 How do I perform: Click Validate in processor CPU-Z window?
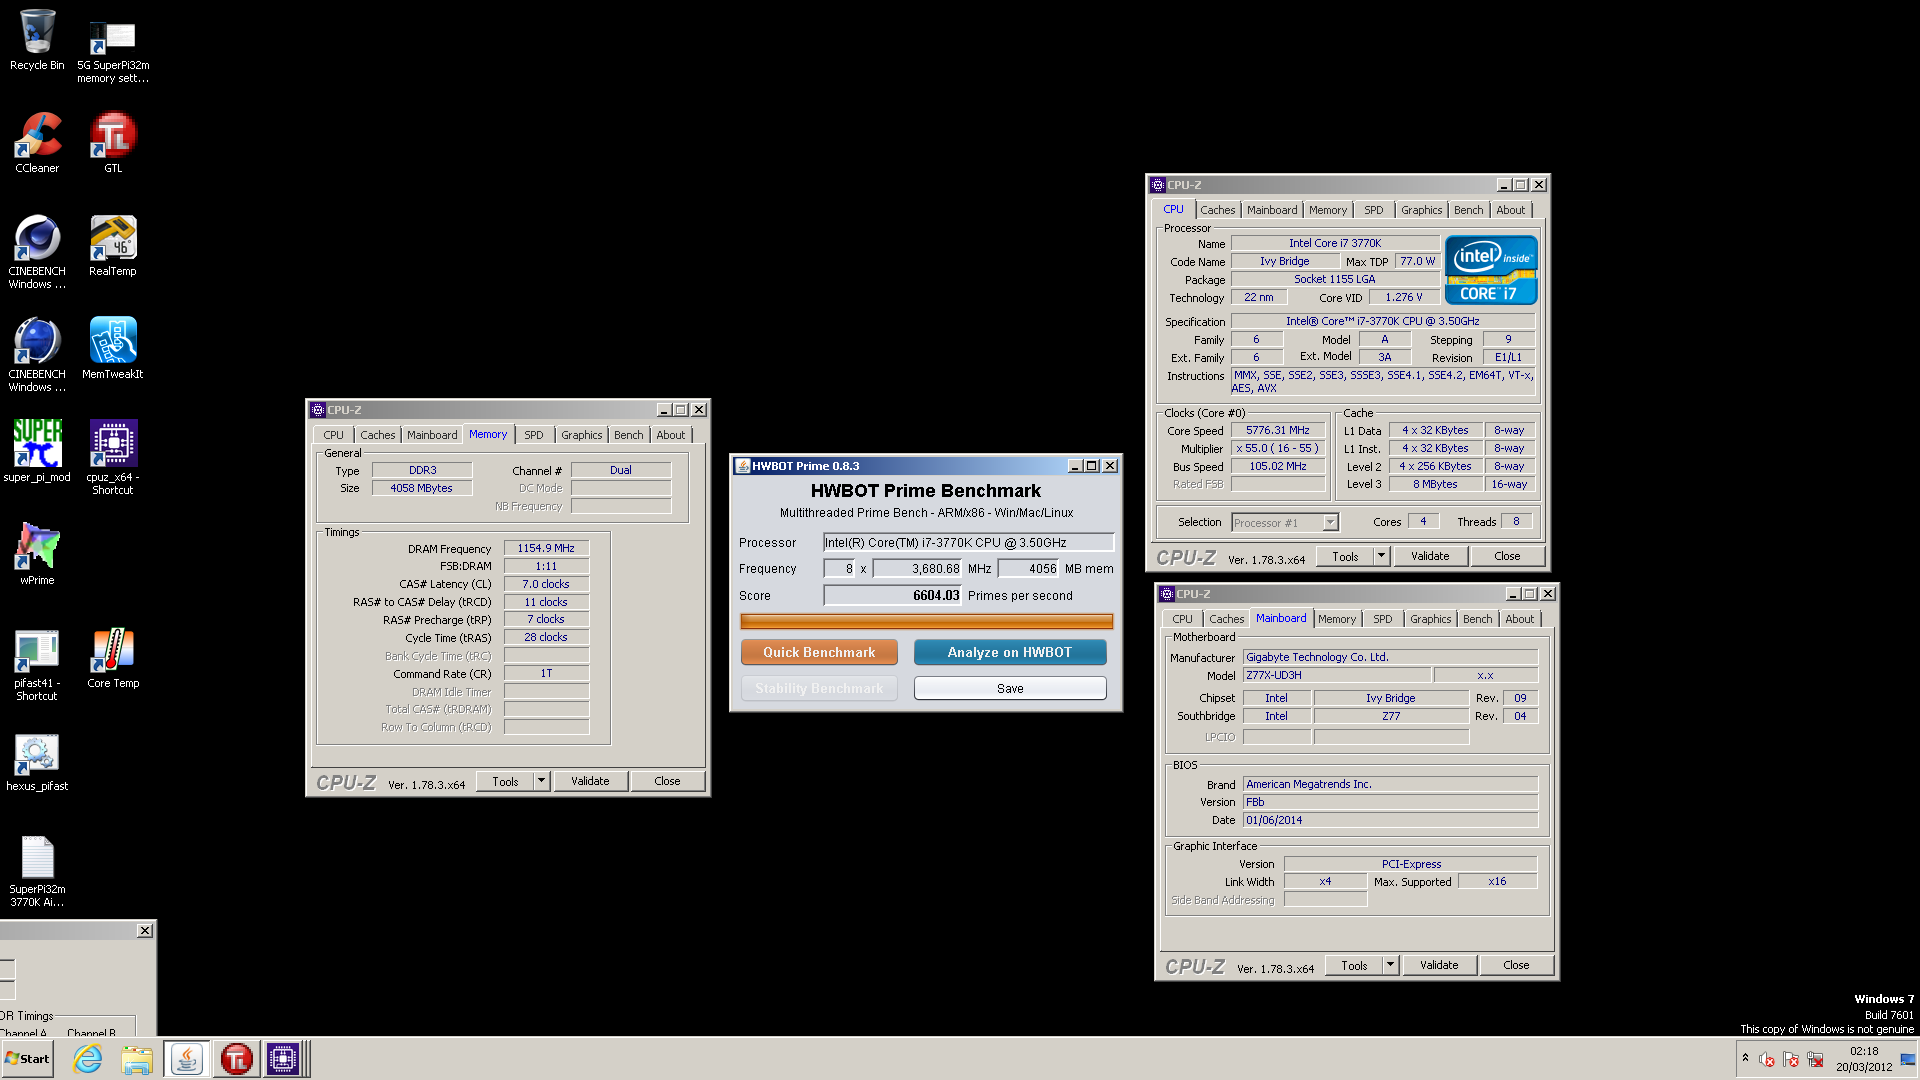(1430, 556)
